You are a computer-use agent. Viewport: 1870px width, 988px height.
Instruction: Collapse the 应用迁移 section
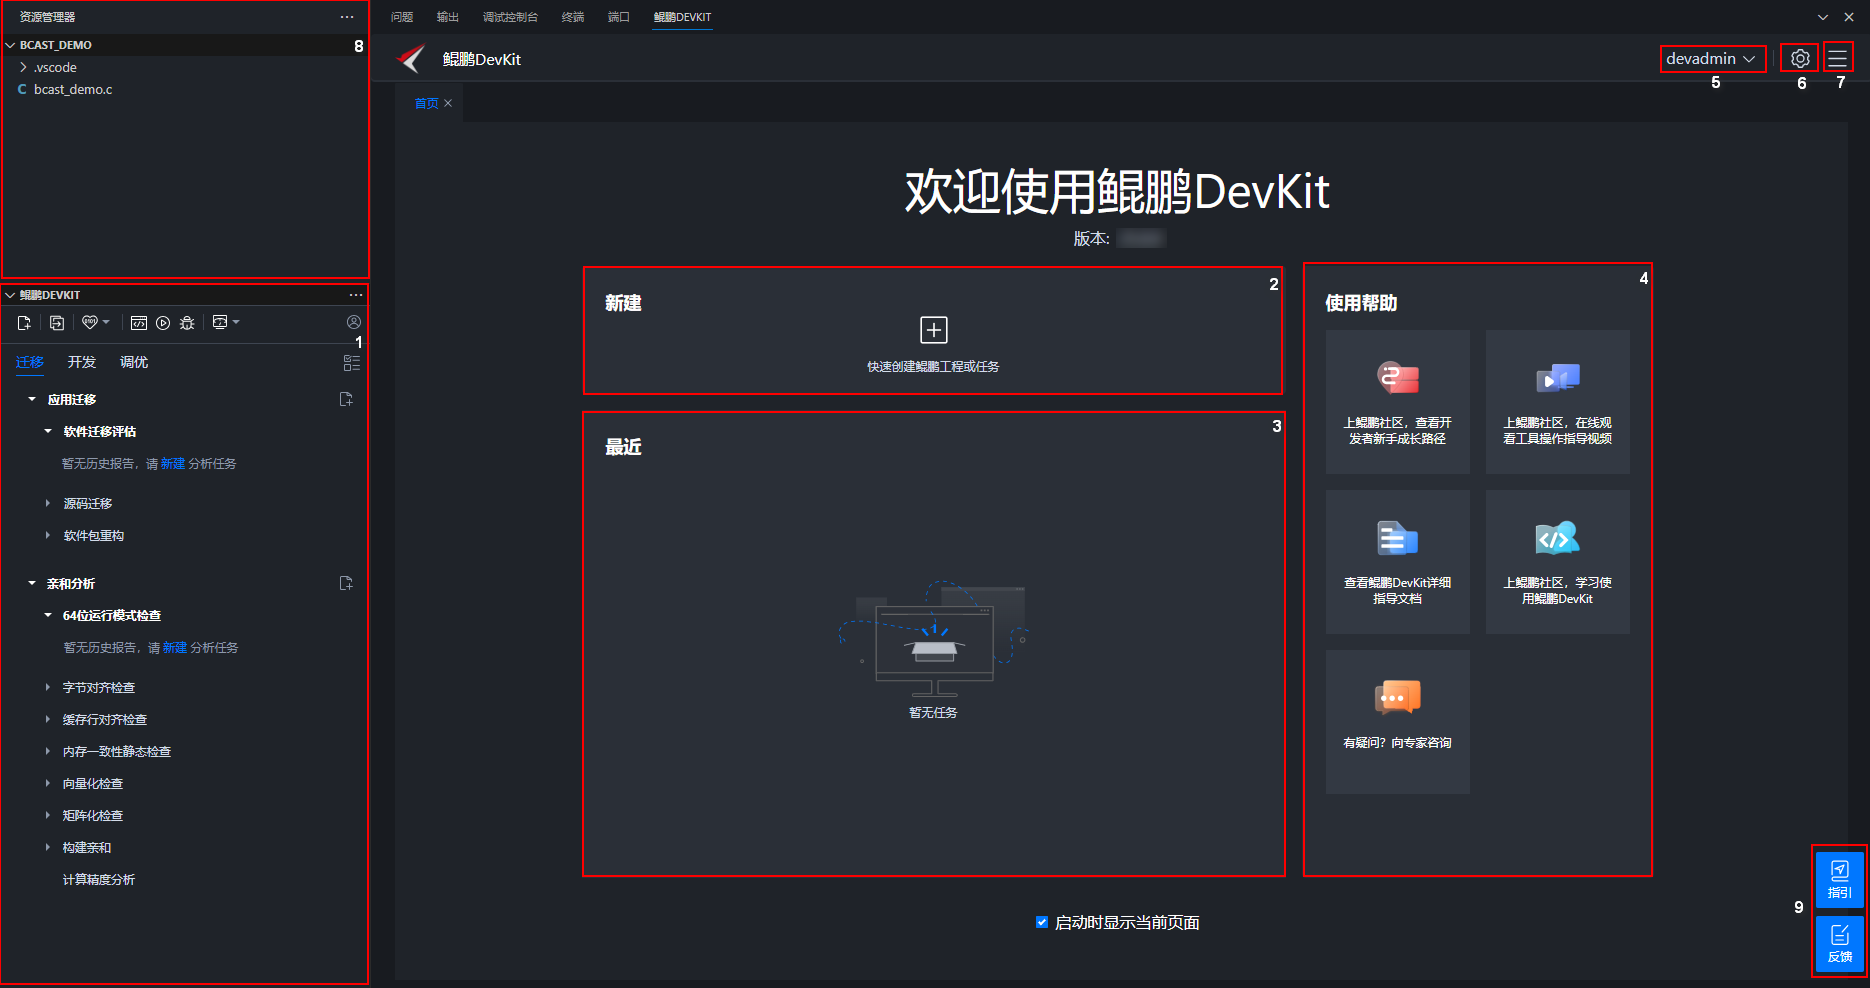32,399
